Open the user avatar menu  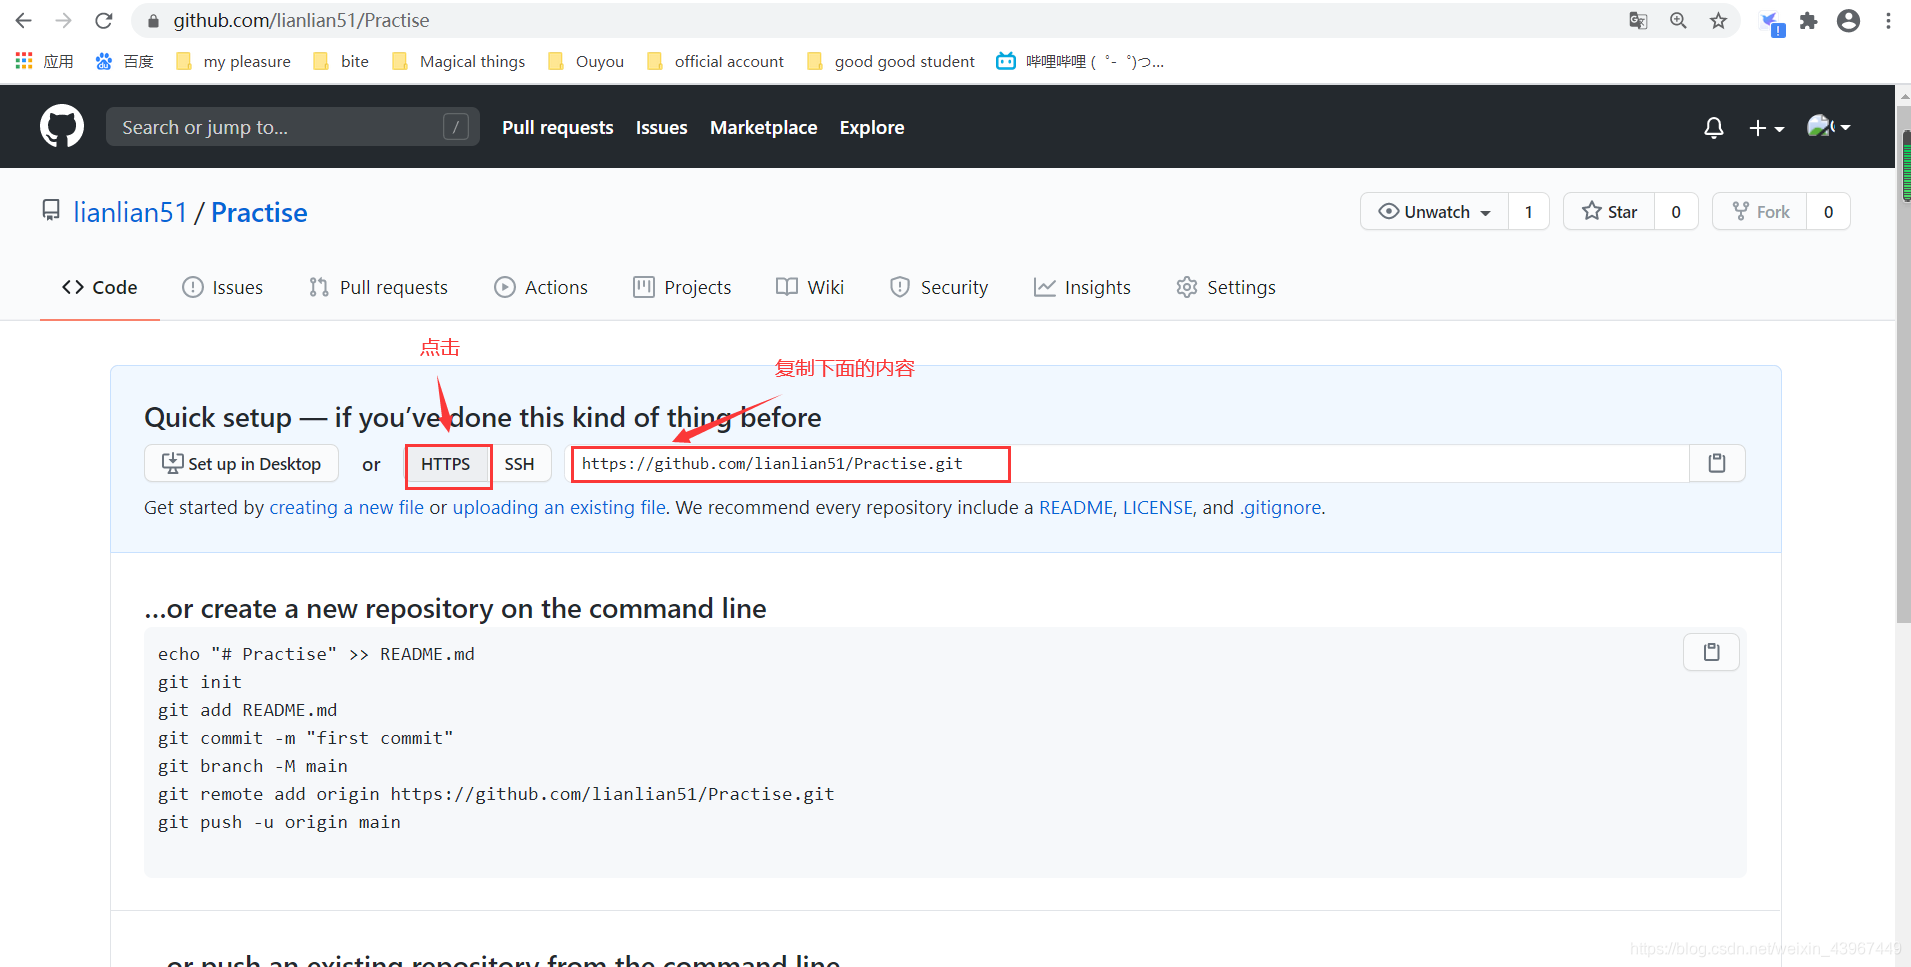click(1829, 127)
